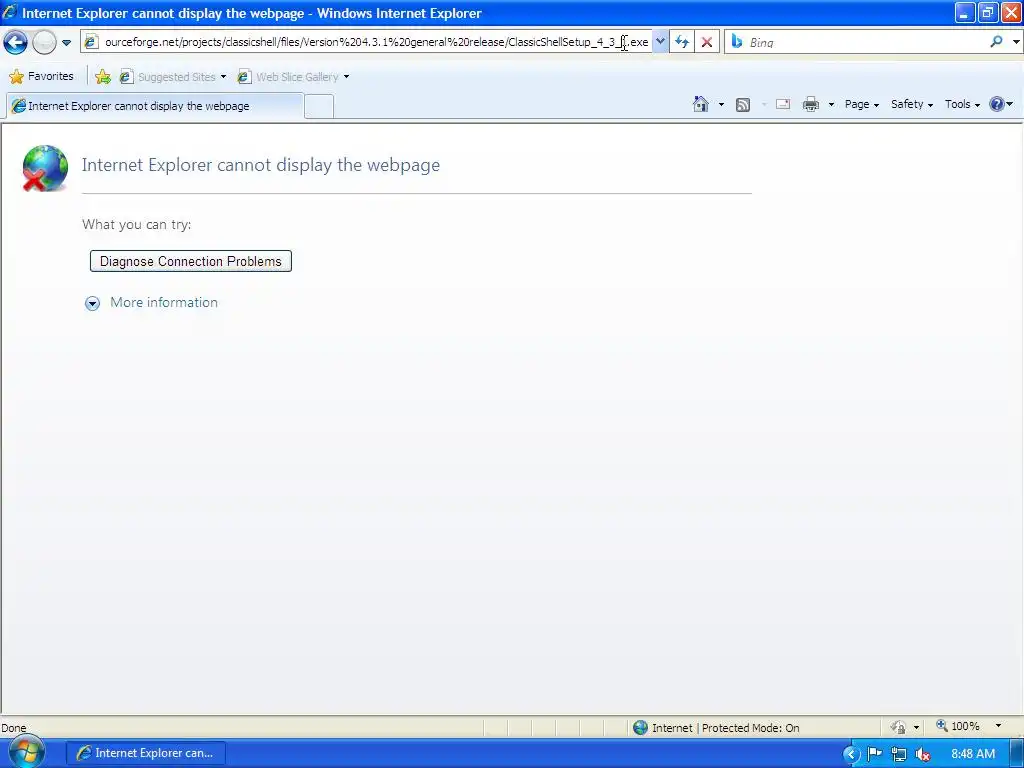Open the Windows Start orb

coord(26,753)
